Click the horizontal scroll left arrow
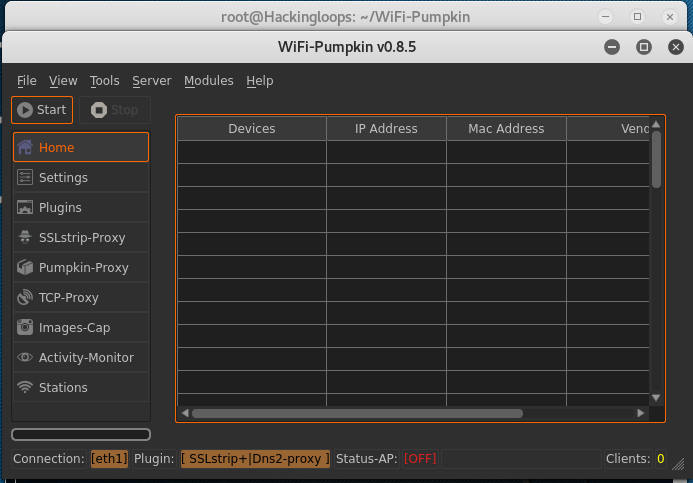The width and height of the screenshot is (693, 483). pos(185,413)
